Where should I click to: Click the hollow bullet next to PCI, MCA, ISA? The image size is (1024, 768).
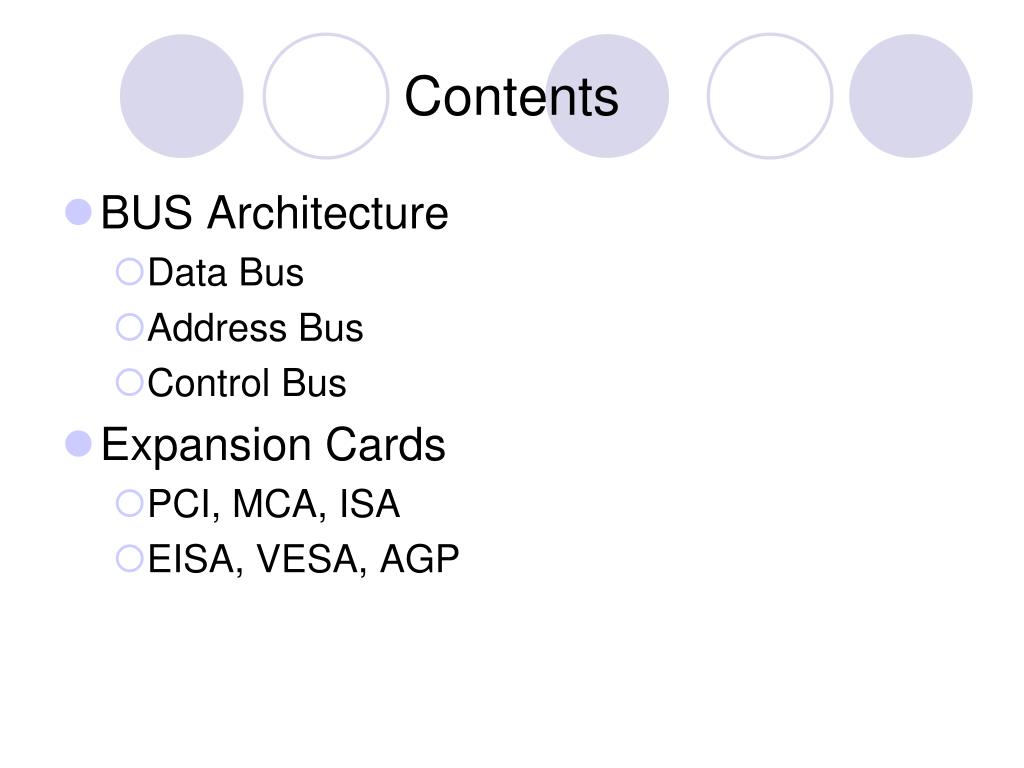129,504
